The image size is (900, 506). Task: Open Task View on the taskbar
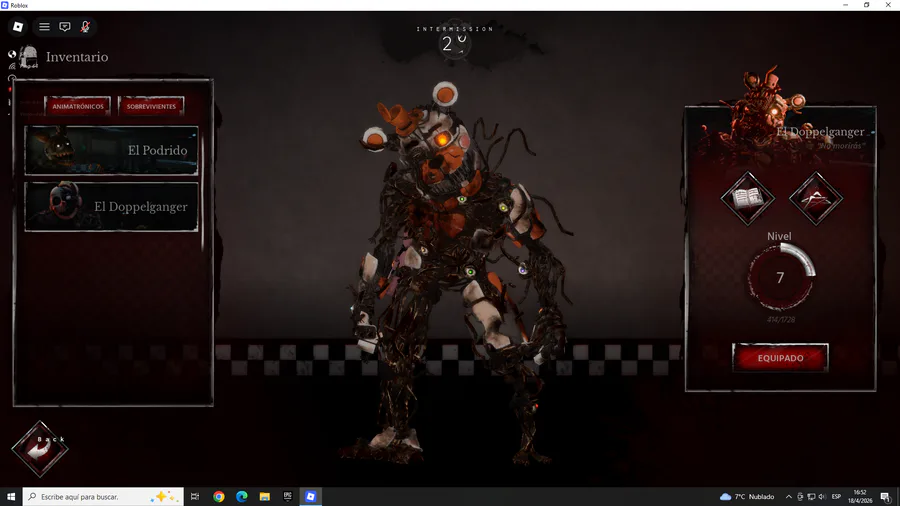point(195,496)
